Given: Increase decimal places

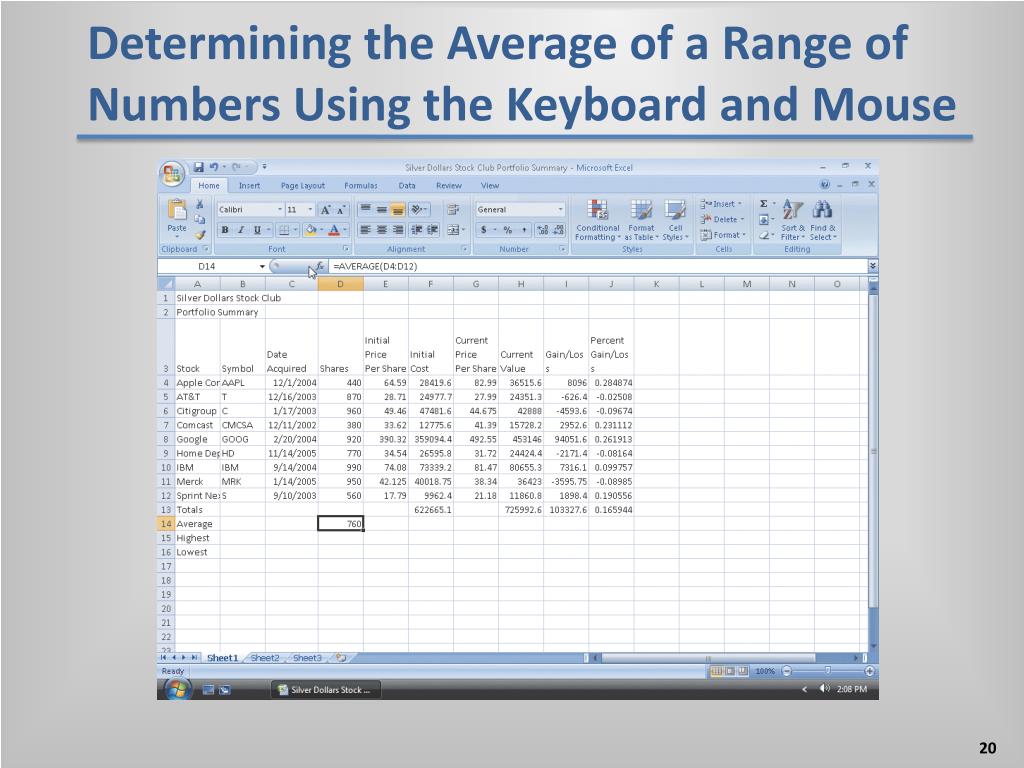Looking at the screenshot, I should 543,230.
